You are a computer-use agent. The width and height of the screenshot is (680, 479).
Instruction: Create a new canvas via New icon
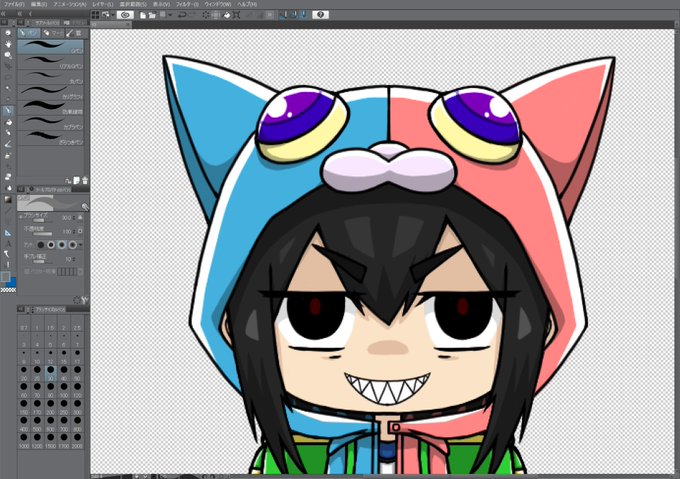tap(143, 15)
